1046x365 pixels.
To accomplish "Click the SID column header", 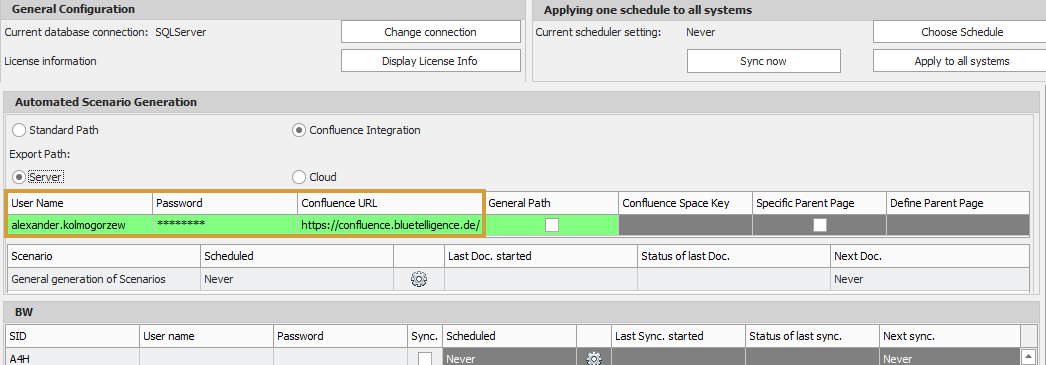I will [73, 336].
